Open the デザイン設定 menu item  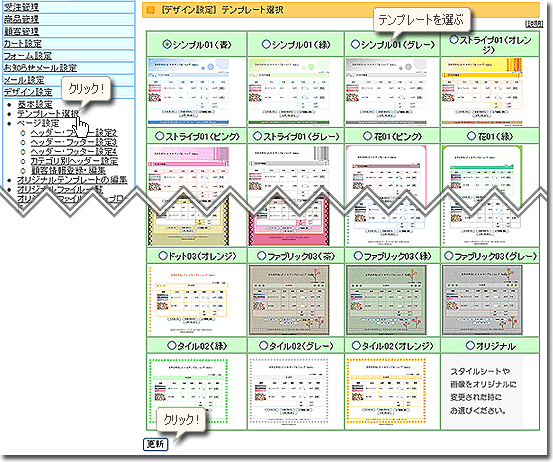(28, 92)
